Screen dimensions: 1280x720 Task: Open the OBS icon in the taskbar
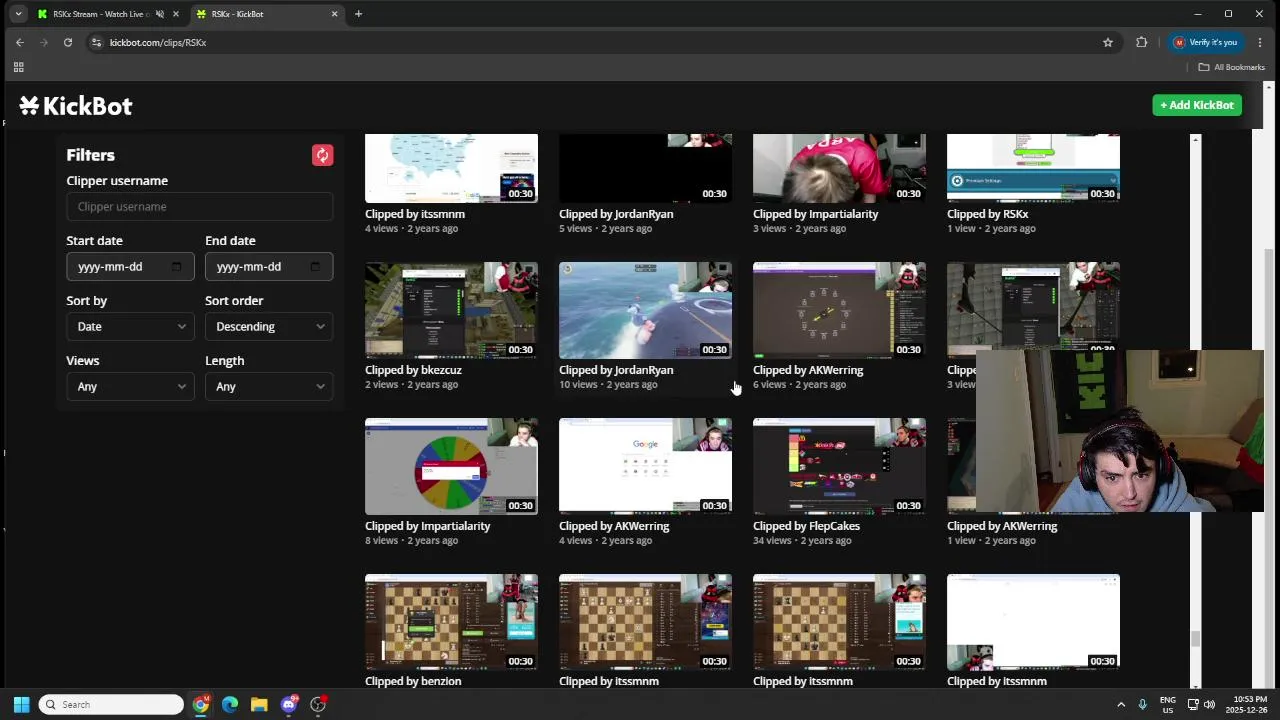tap(318, 704)
